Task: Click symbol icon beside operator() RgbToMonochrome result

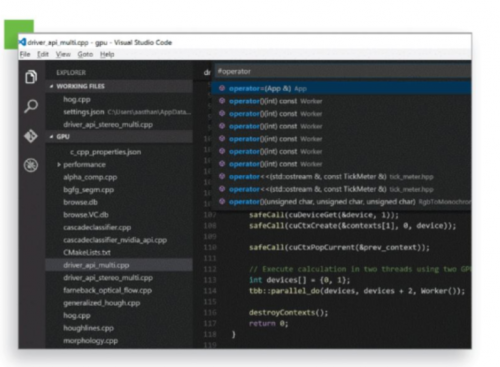Action: [x=222, y=202]
